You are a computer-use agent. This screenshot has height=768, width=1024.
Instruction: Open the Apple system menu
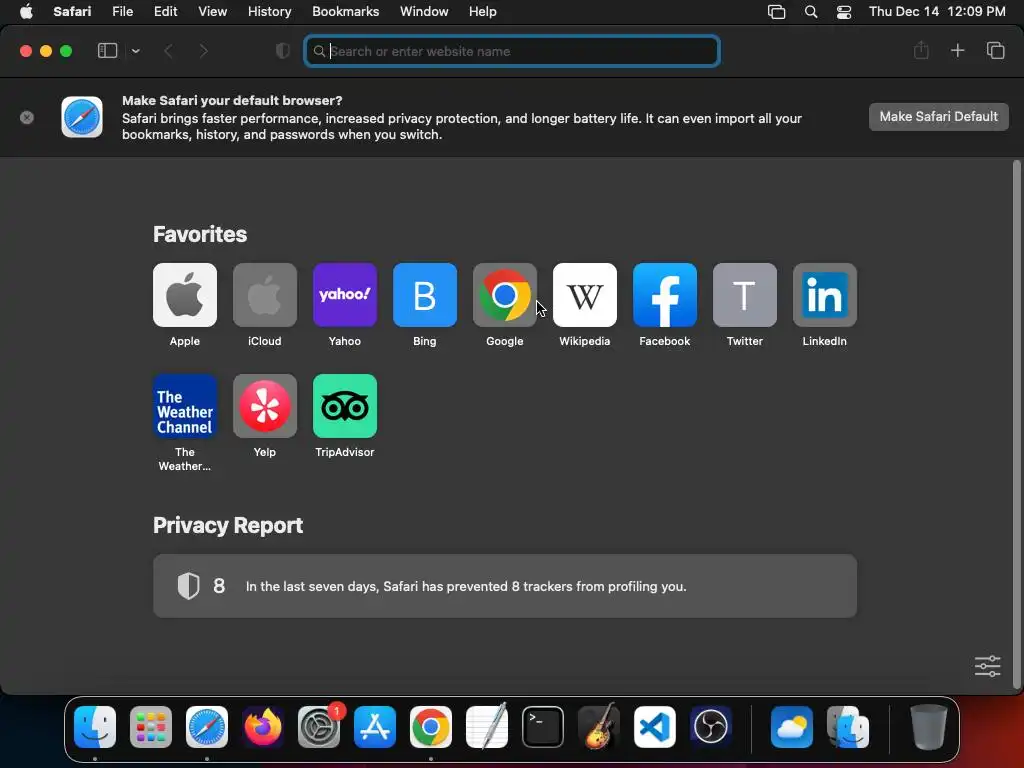[26, 12]
